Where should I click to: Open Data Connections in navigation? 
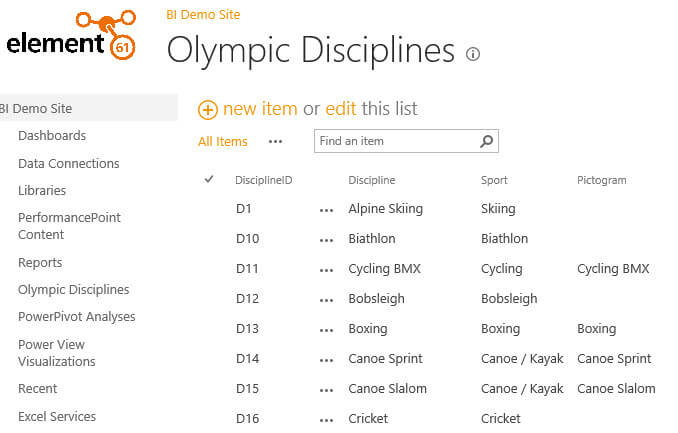tap(69, 163)
